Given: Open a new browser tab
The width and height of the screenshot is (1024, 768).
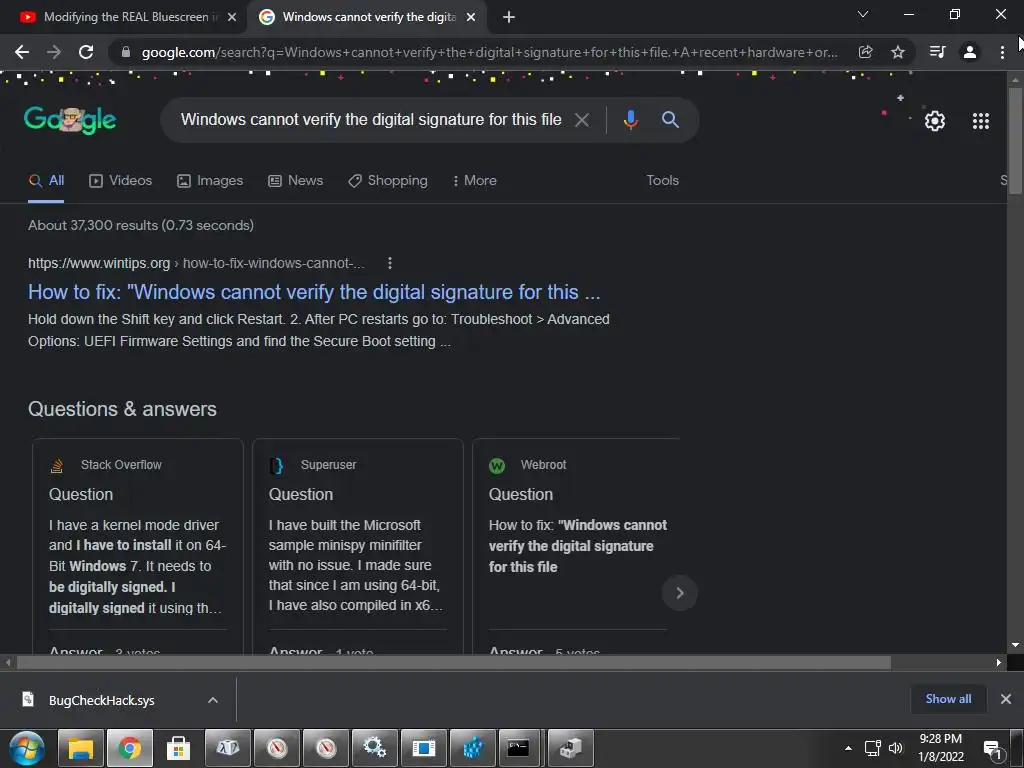Looking at the screenshot, I should click(x=509, y=18).
